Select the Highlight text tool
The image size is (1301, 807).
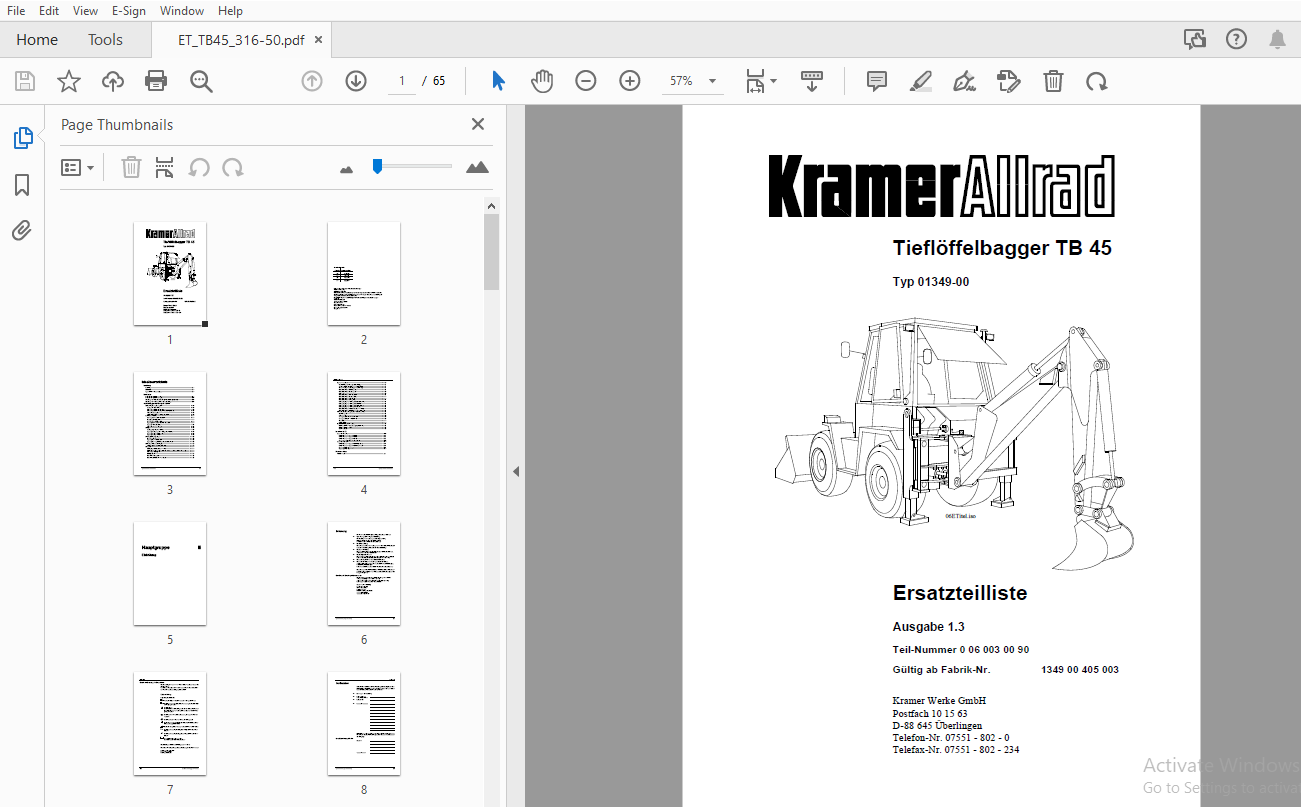tap(921, 81)
